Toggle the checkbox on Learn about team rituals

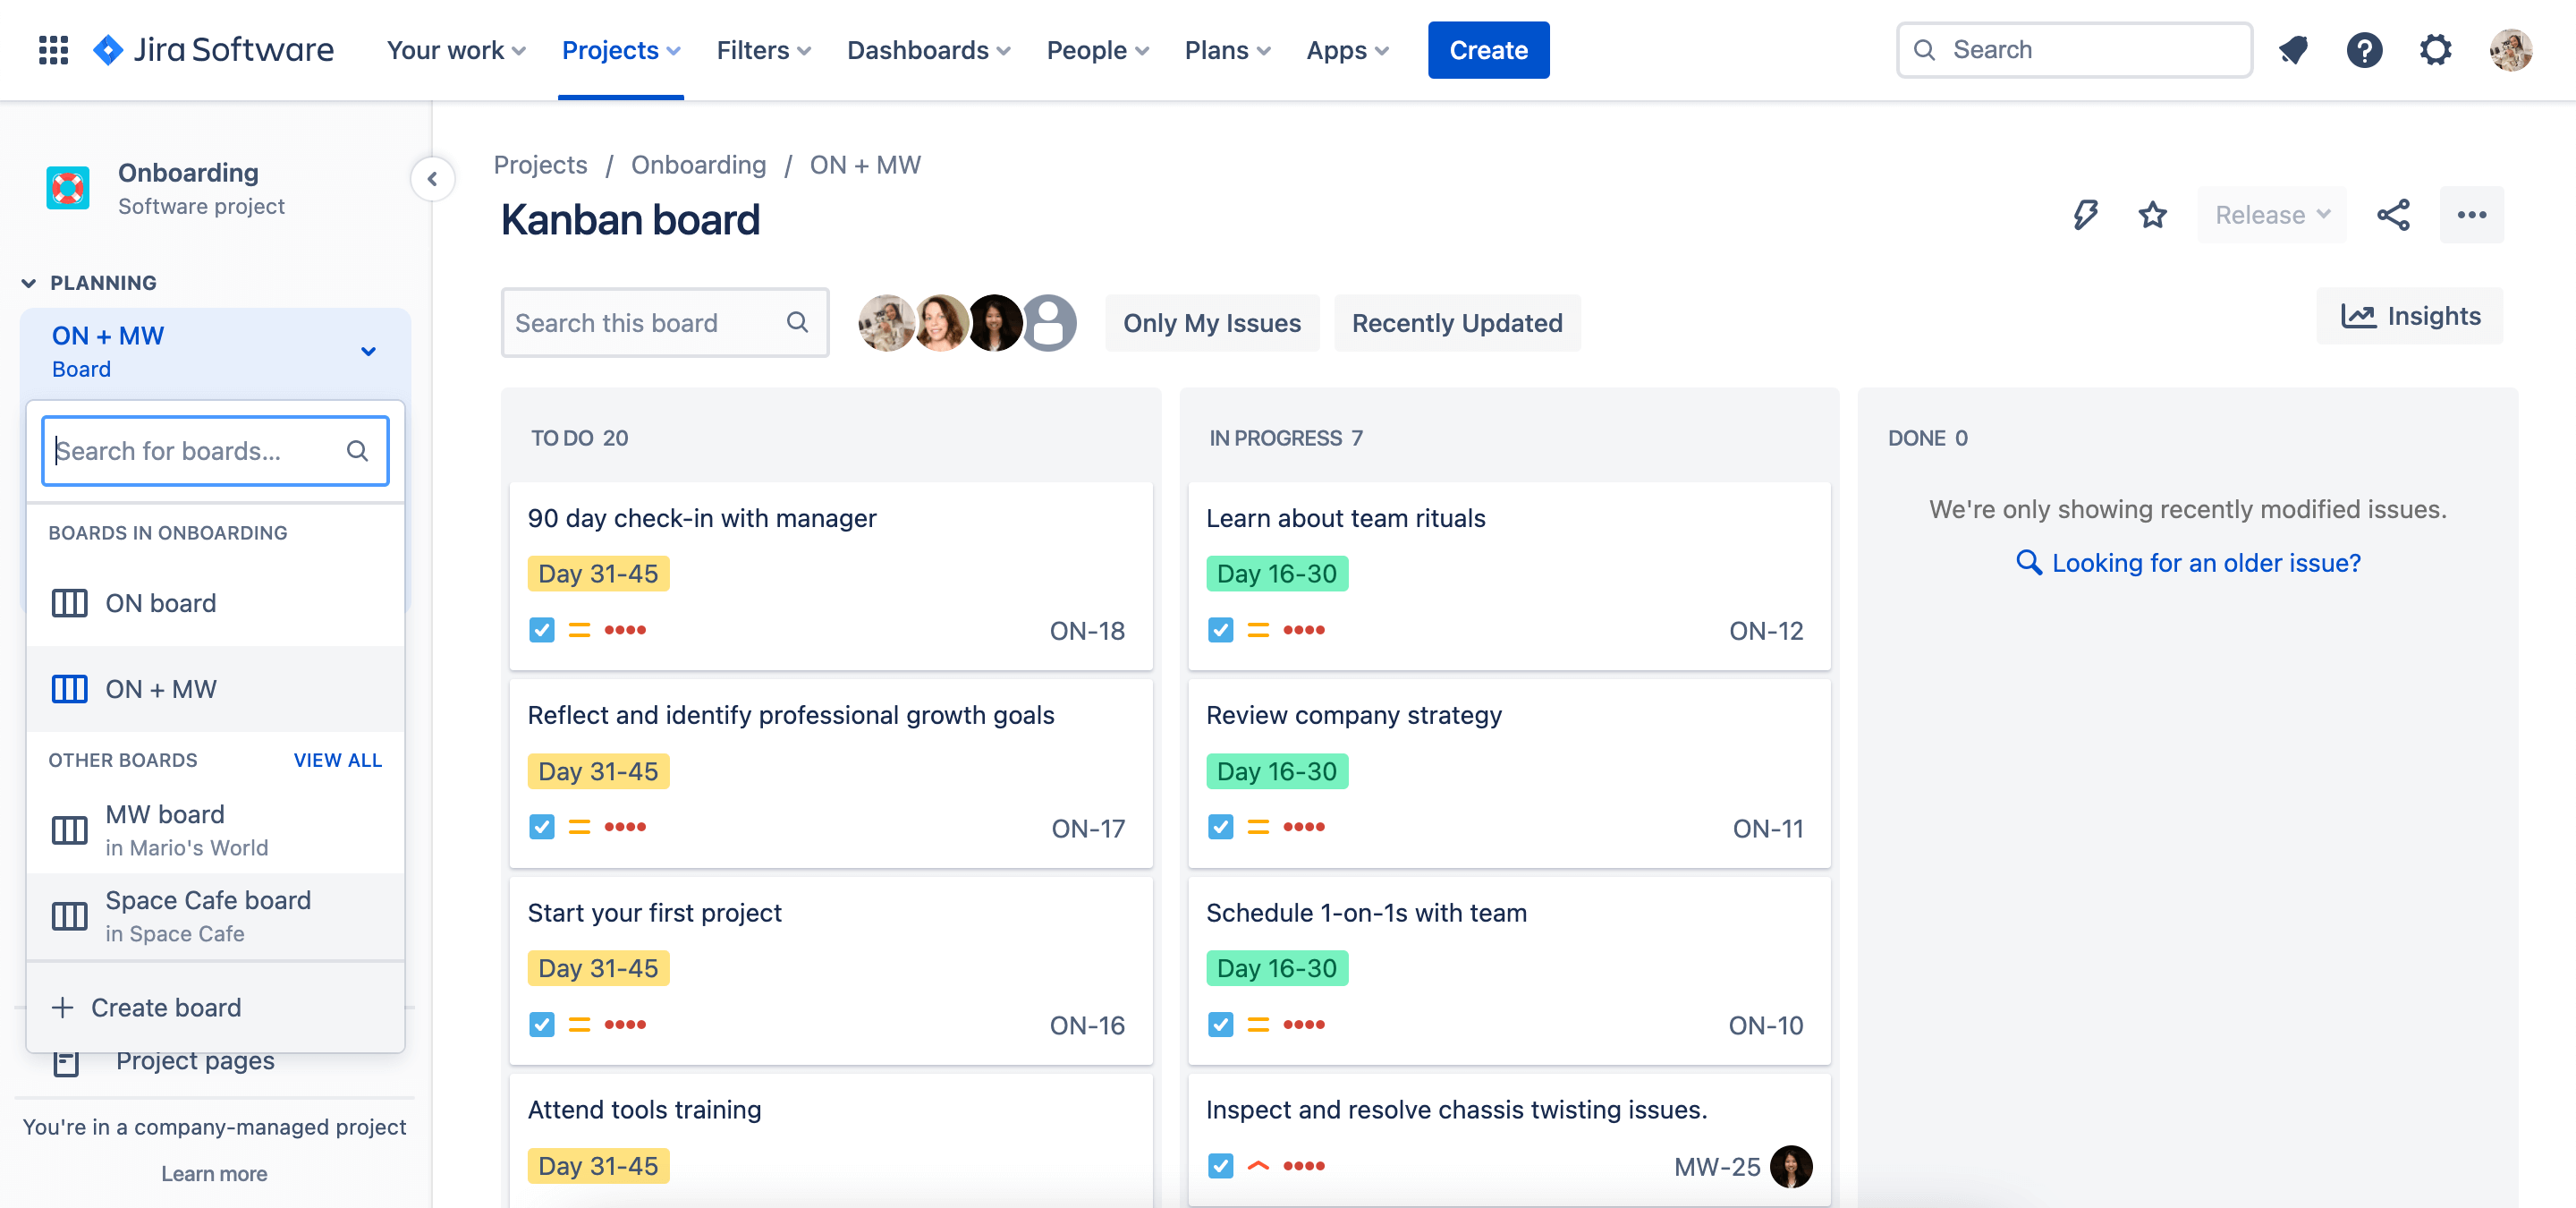coord(1220,630)
